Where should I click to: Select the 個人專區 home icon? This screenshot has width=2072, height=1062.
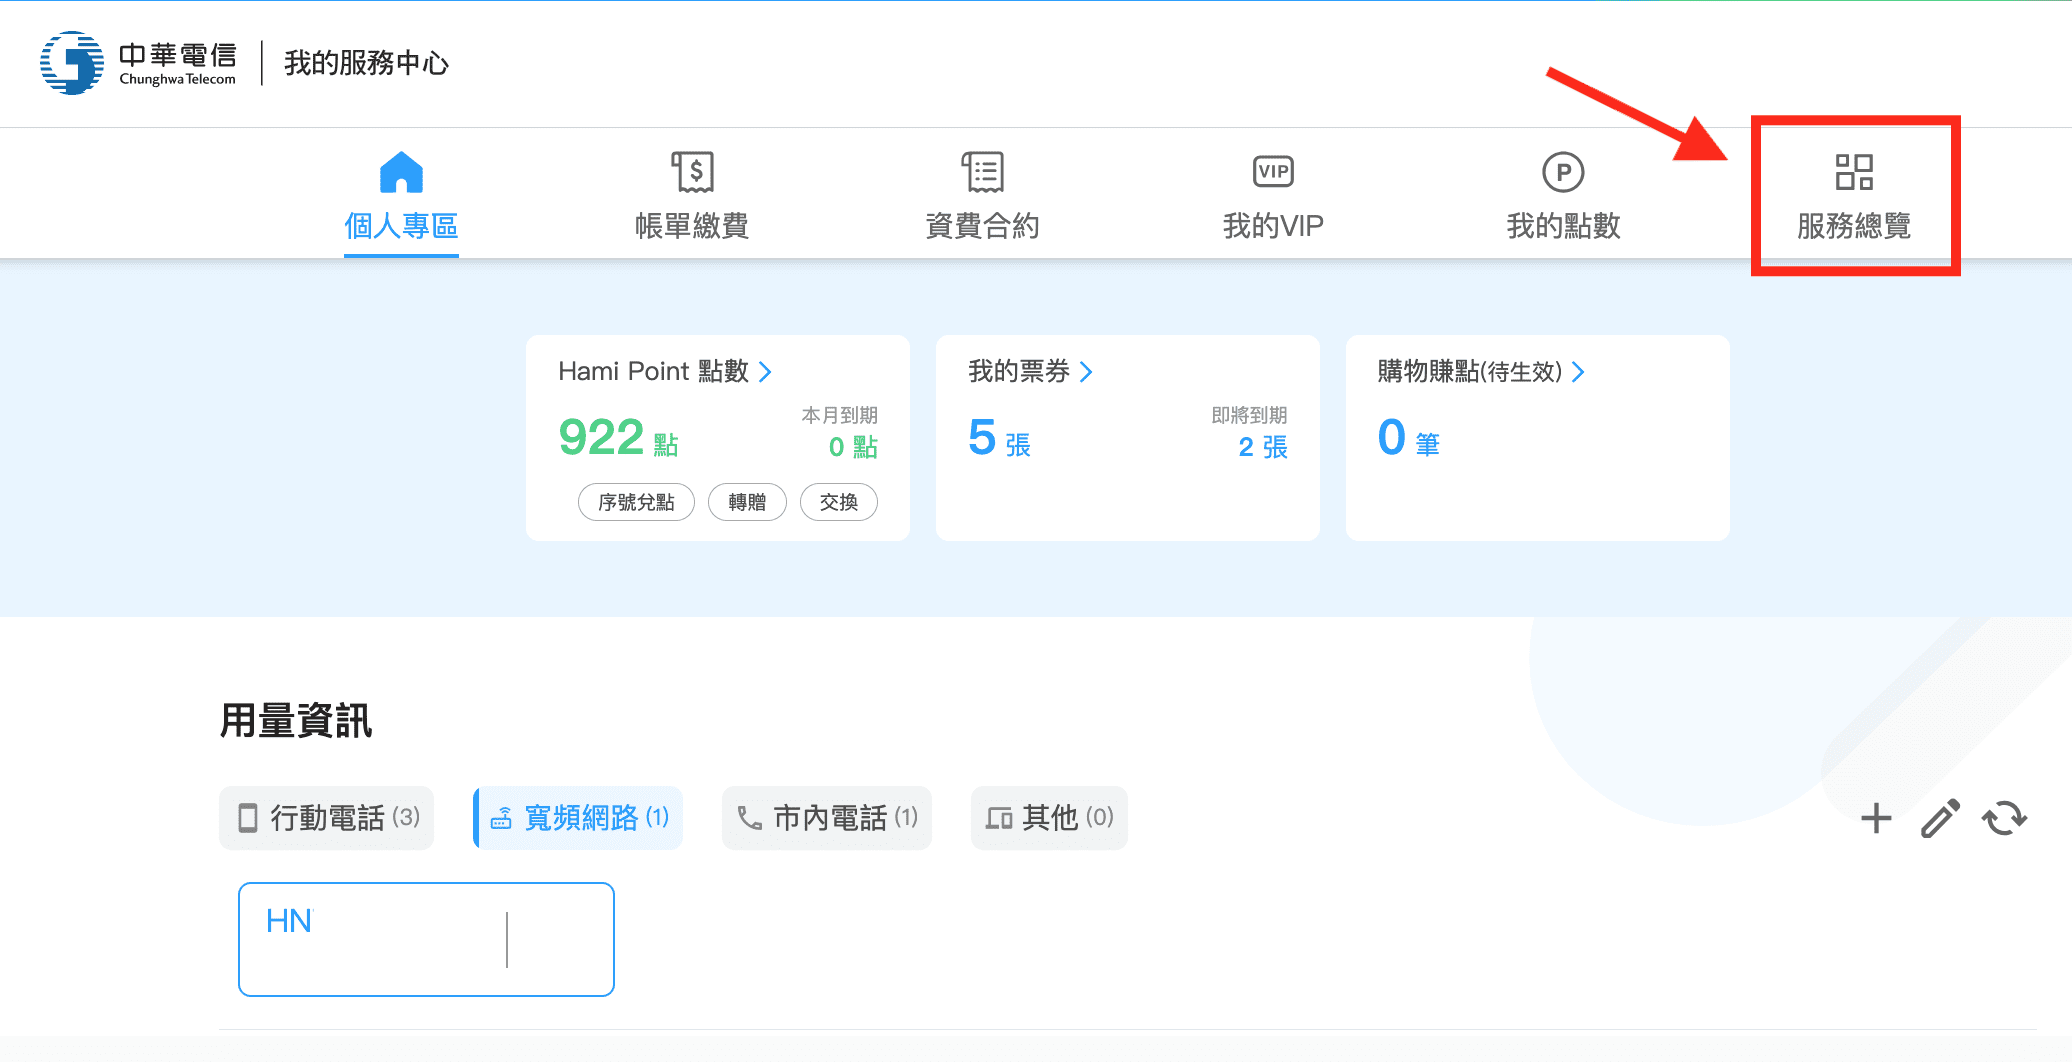[x=401, y=172]
